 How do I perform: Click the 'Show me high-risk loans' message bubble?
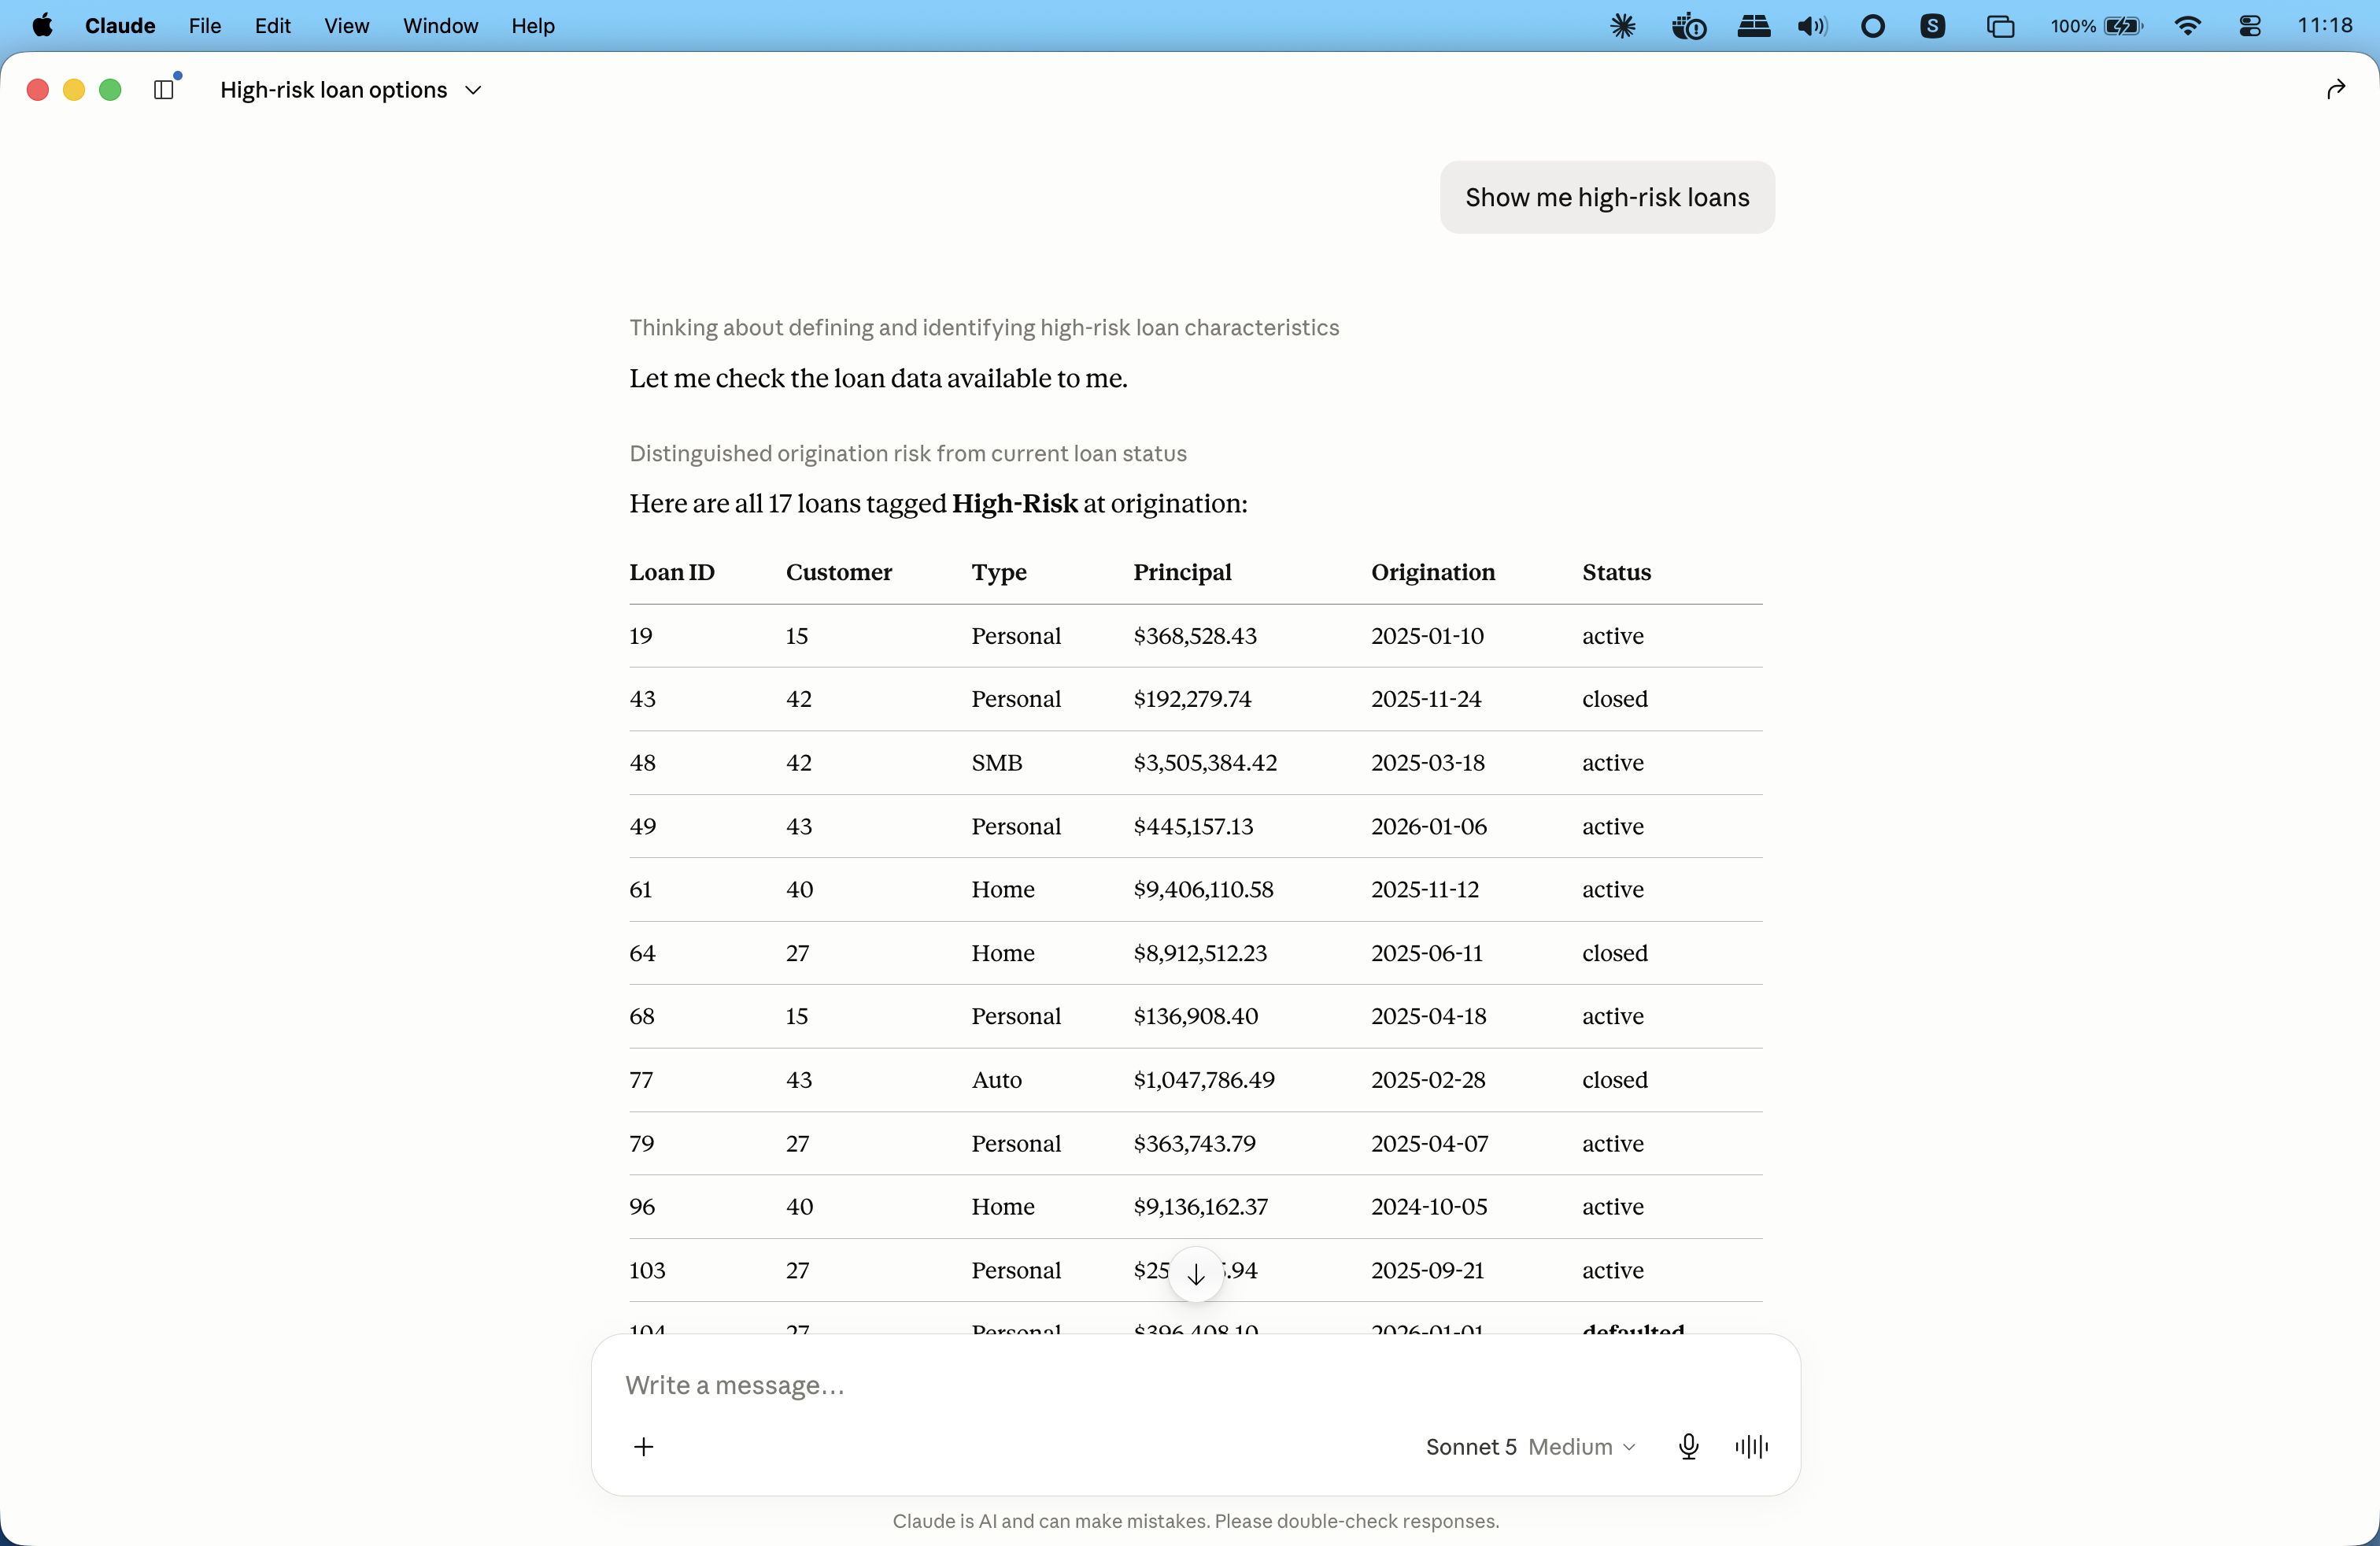tap(1607, 197)
